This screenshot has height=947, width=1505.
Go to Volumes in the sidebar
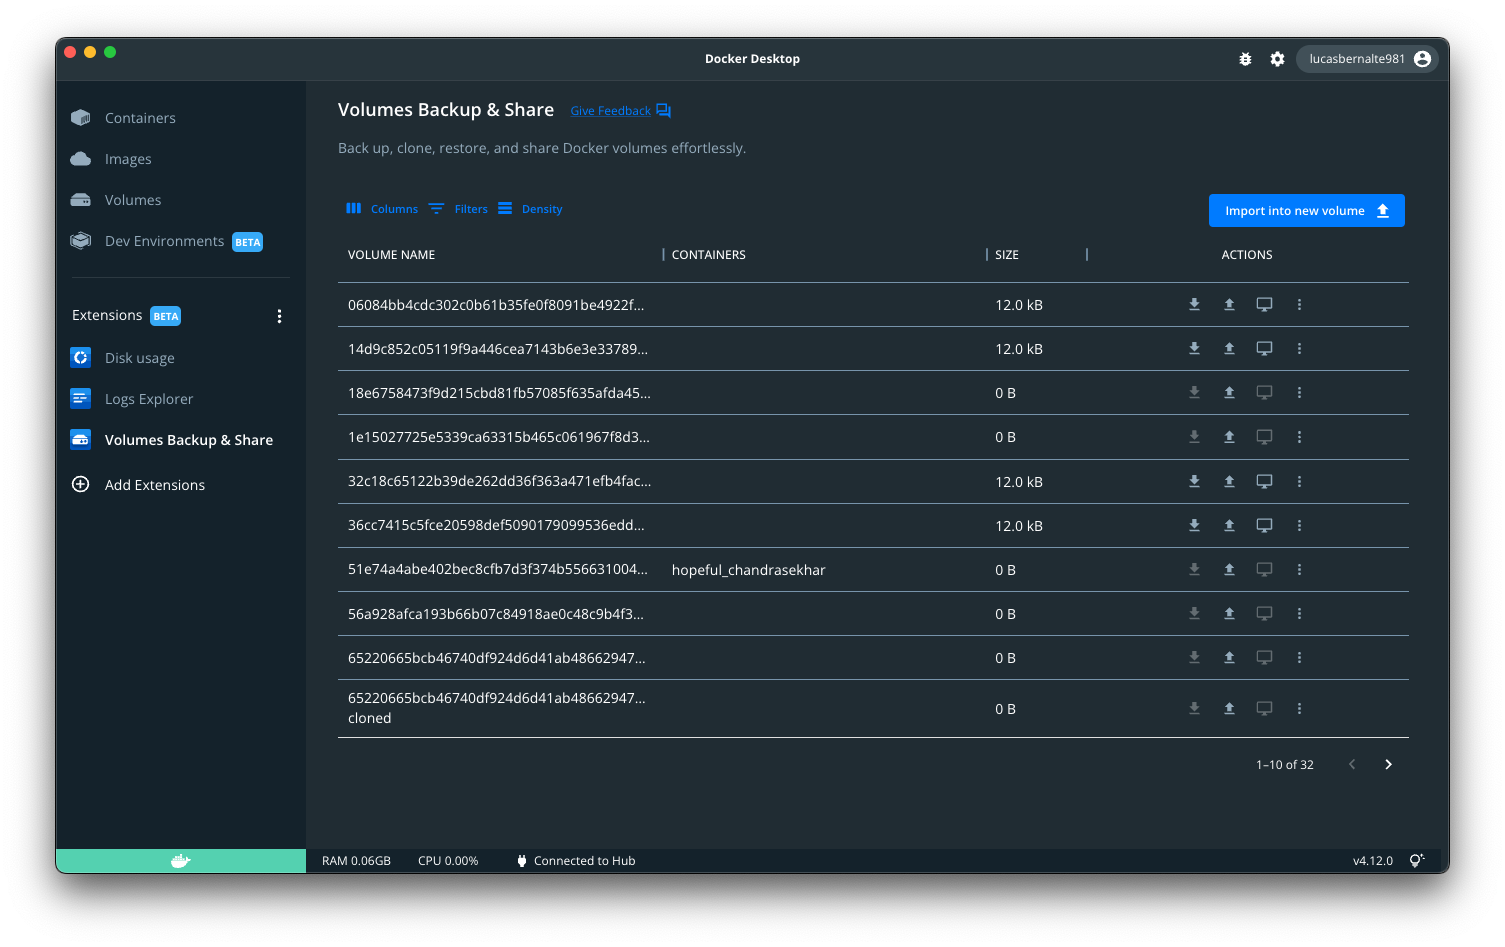(x=132, y=200)
